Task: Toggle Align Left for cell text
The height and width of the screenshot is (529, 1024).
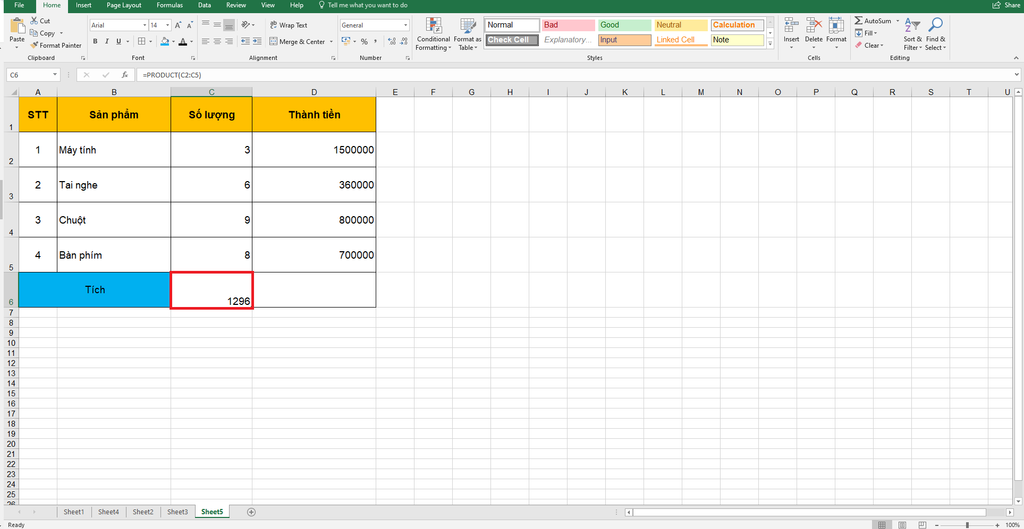Action: coord(205,41)
